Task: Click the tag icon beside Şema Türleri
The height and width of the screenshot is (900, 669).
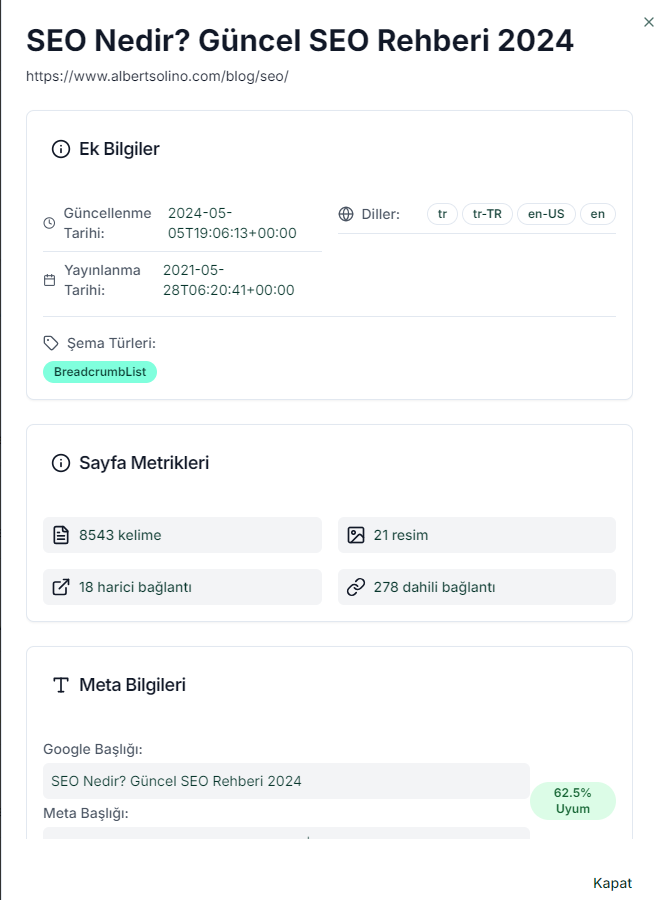Action: pos(51,343)
